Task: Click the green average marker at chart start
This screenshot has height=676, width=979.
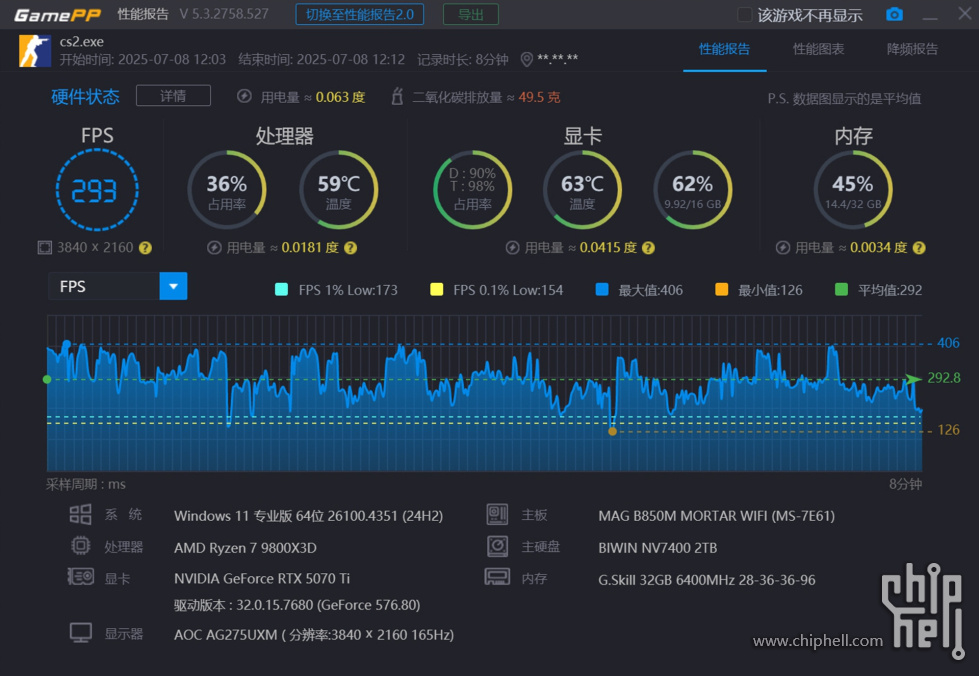Action: [47, 380]
